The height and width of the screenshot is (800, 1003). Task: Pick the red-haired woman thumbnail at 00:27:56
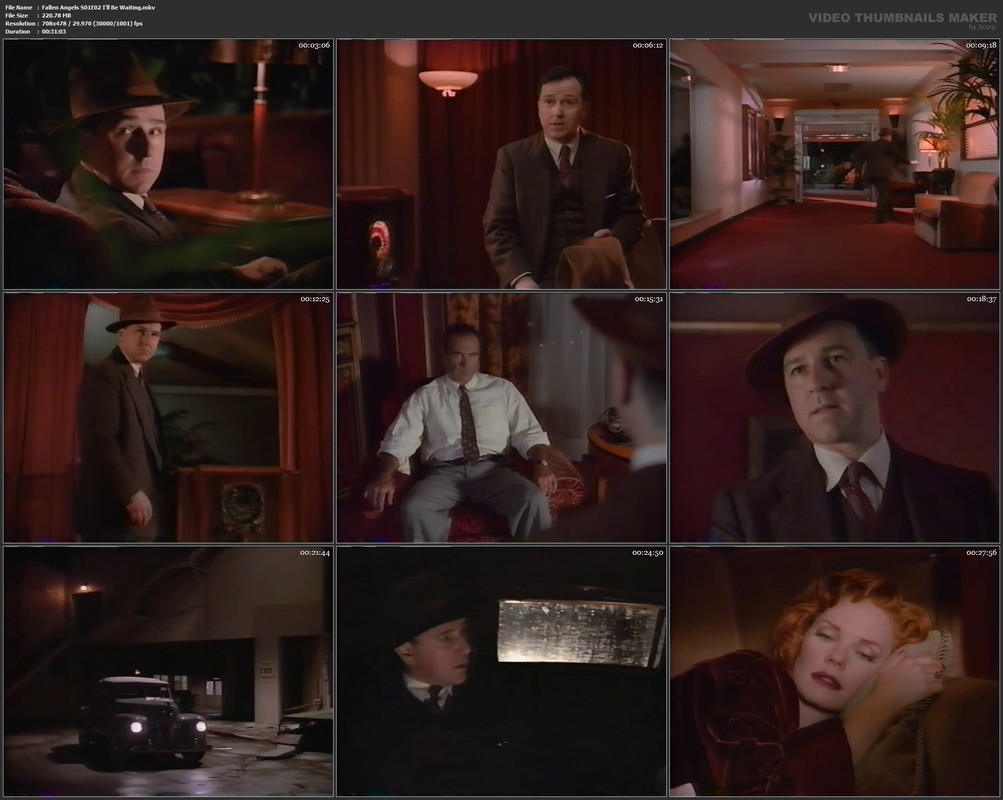[834, 671]
